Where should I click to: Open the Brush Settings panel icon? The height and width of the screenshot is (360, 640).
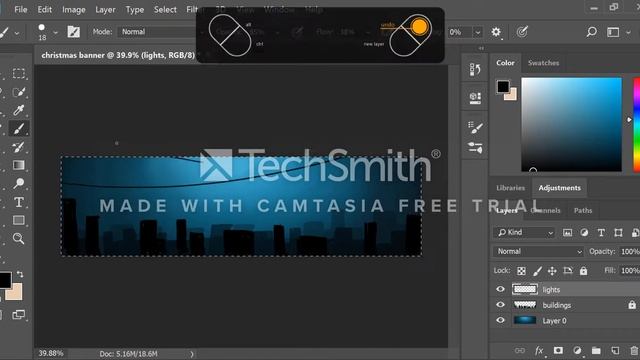pyautogui.click(x=475, y=127)
